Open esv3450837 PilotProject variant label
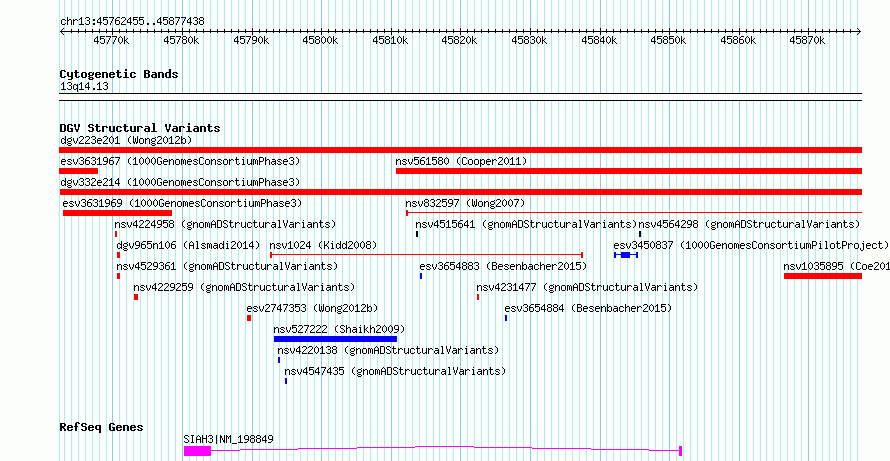 click(751, 245)
